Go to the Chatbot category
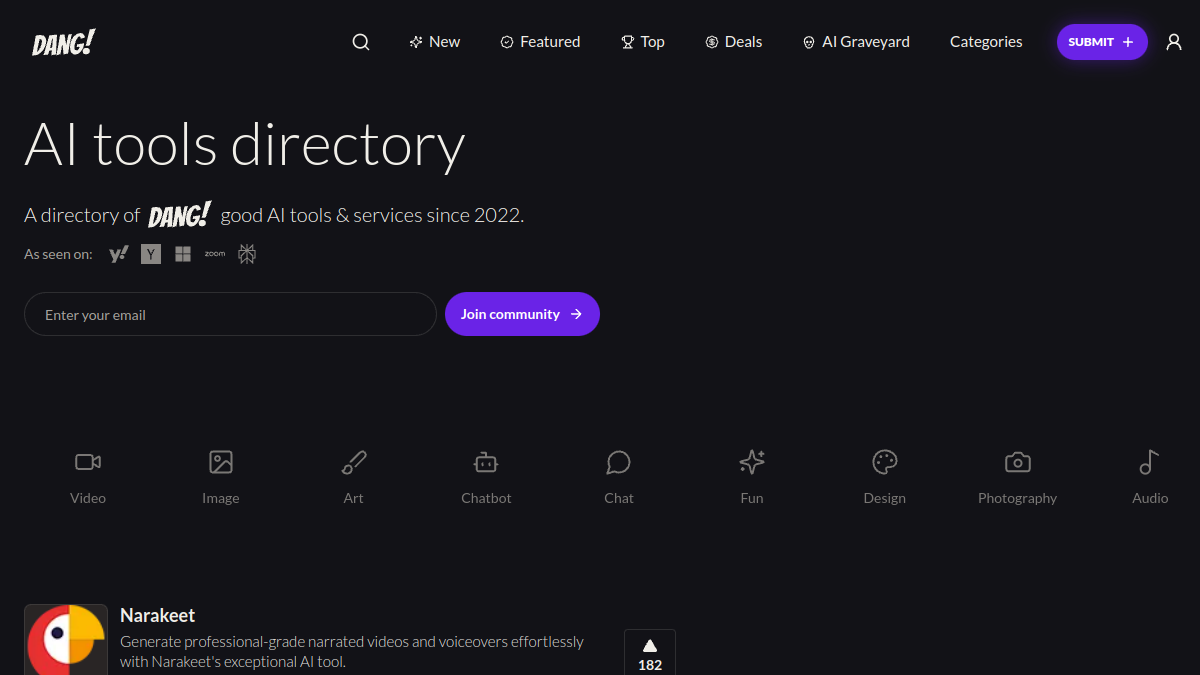1200x675 pixels. (486, 477)
